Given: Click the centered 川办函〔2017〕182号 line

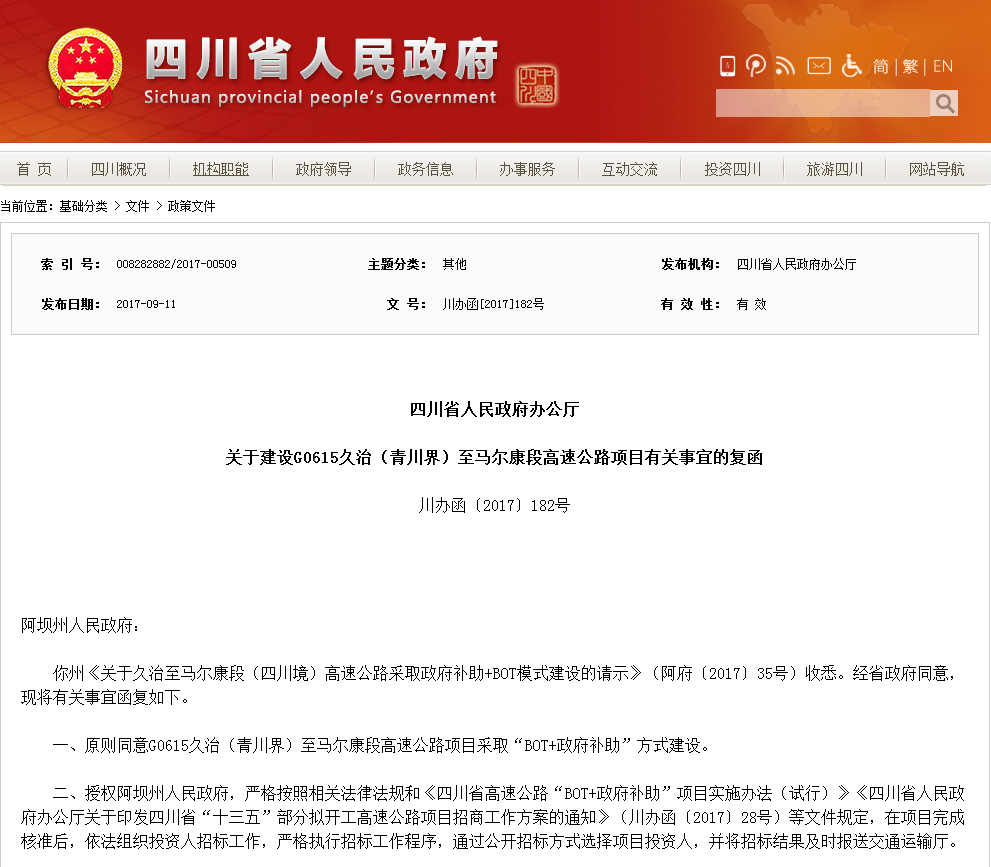Looking at the screenshot, I should pos(494,506).
